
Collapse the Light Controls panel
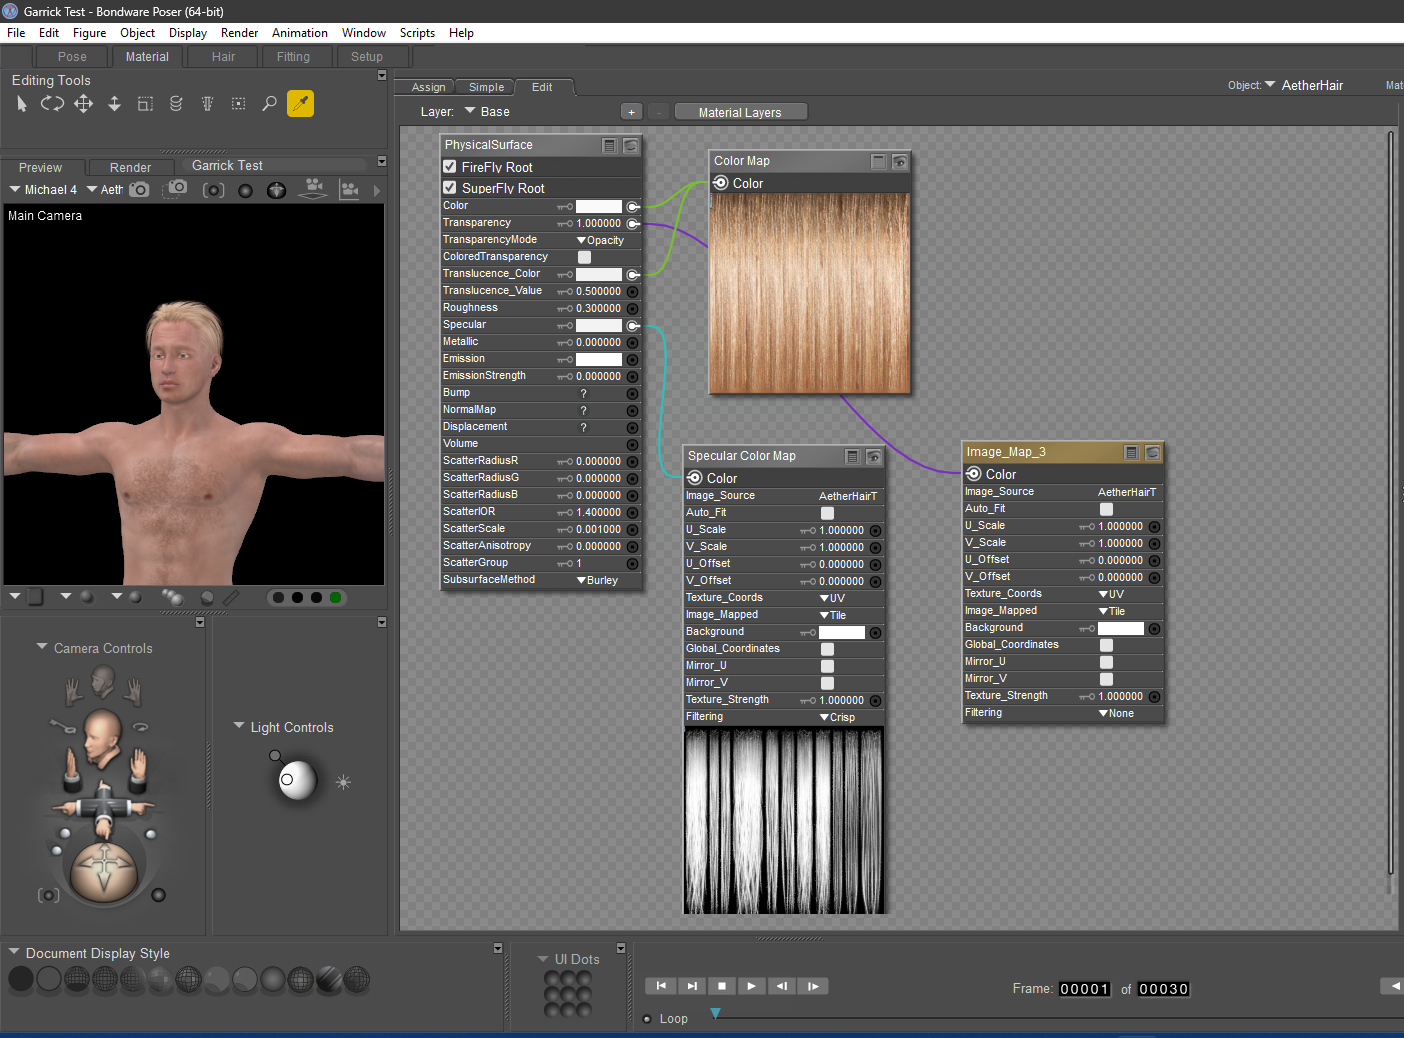(239, 726)
